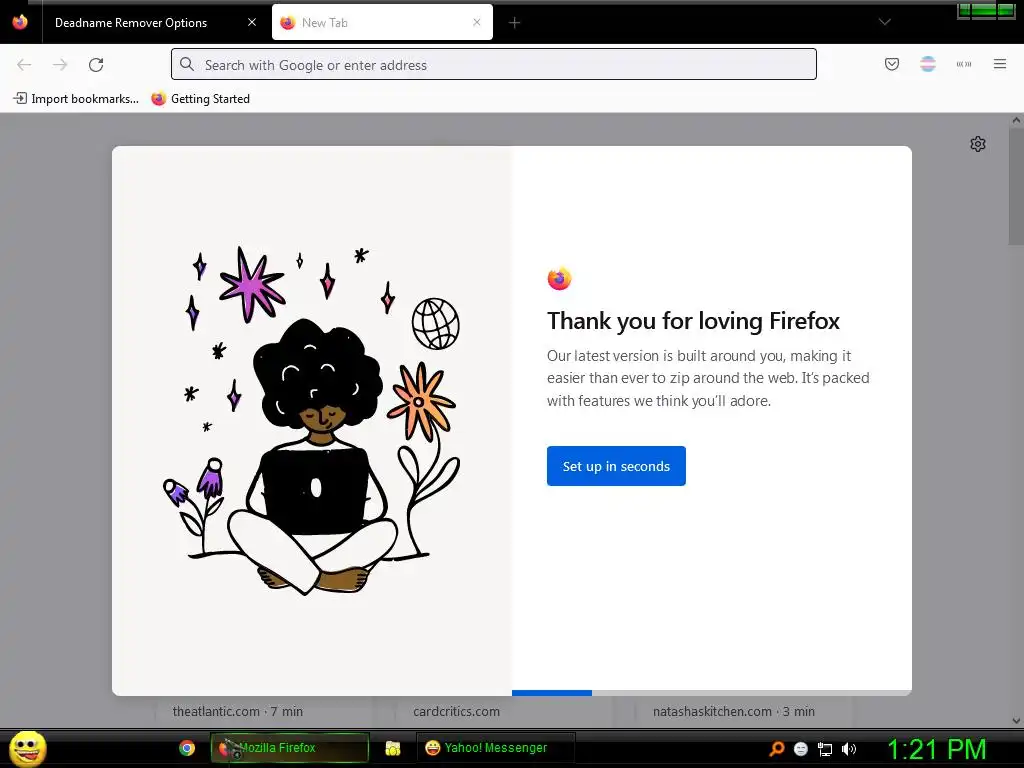This screenshot has width=1024, height=768.
Task: Open the Getting Started bookmark
Action: coord(200,99)
